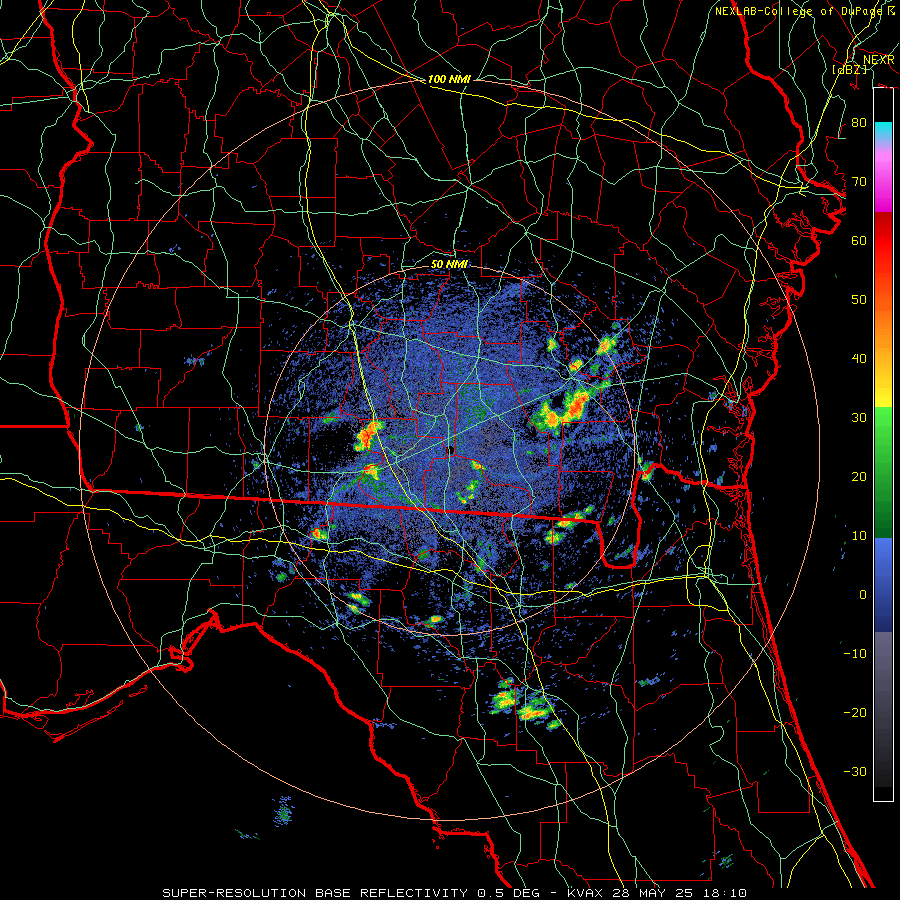Click the 30 value on the dBZ scale
This screenshot has width=900, height=900.
pyautogui.click(x=859, y=418)
